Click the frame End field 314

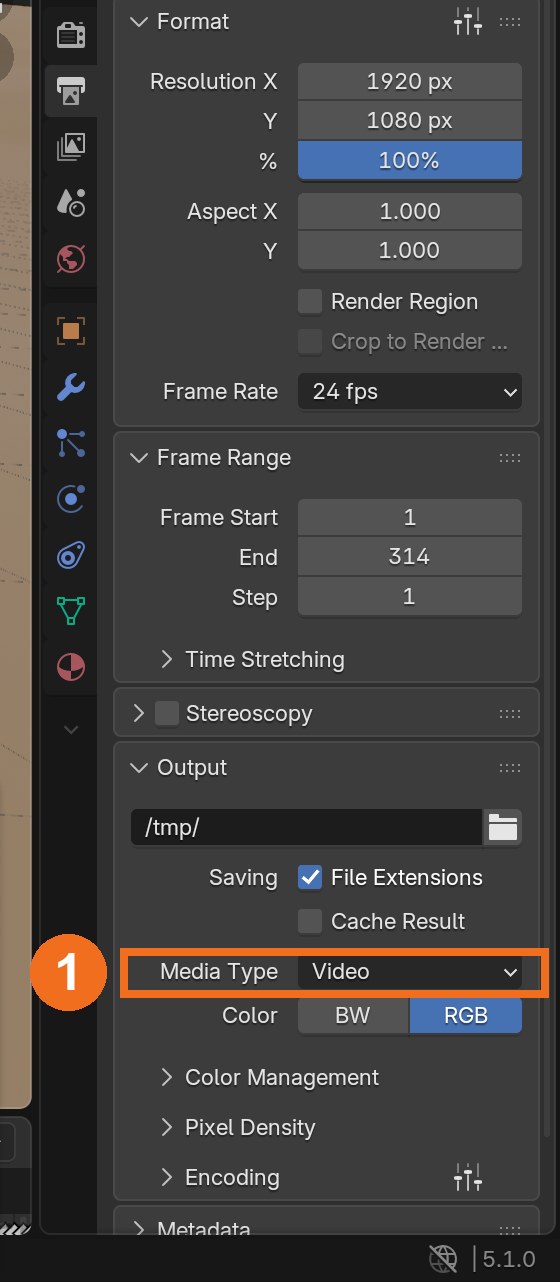[410, 557]
